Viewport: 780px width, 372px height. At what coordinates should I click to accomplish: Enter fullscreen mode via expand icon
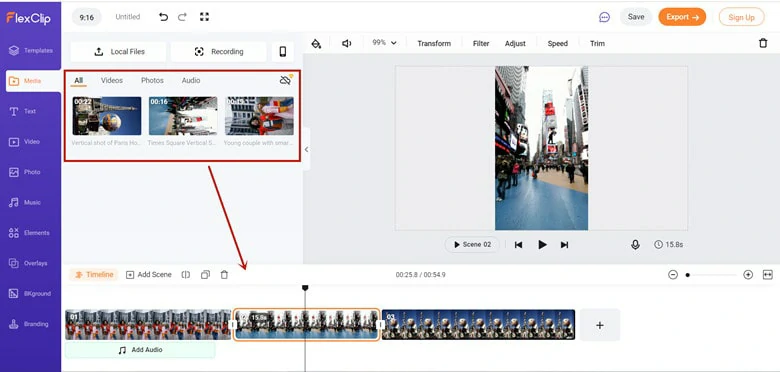point(204,17)
